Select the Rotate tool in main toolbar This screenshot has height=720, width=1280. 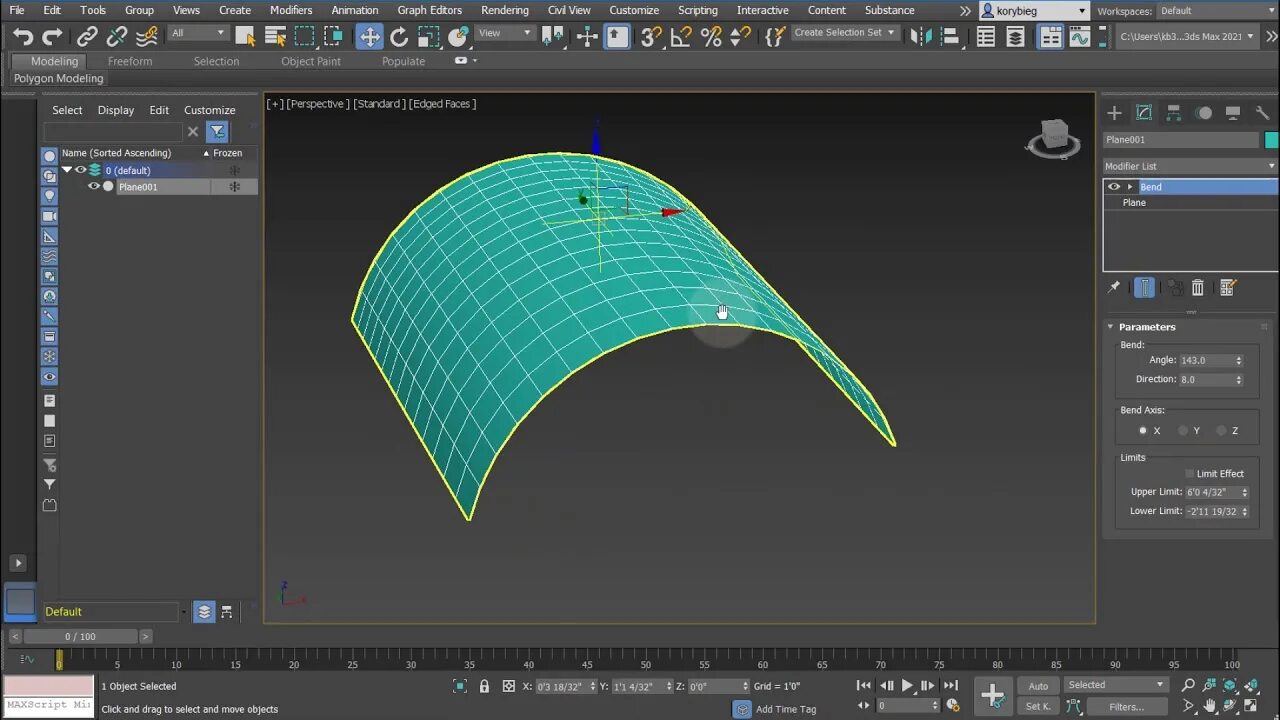(399, 37)
